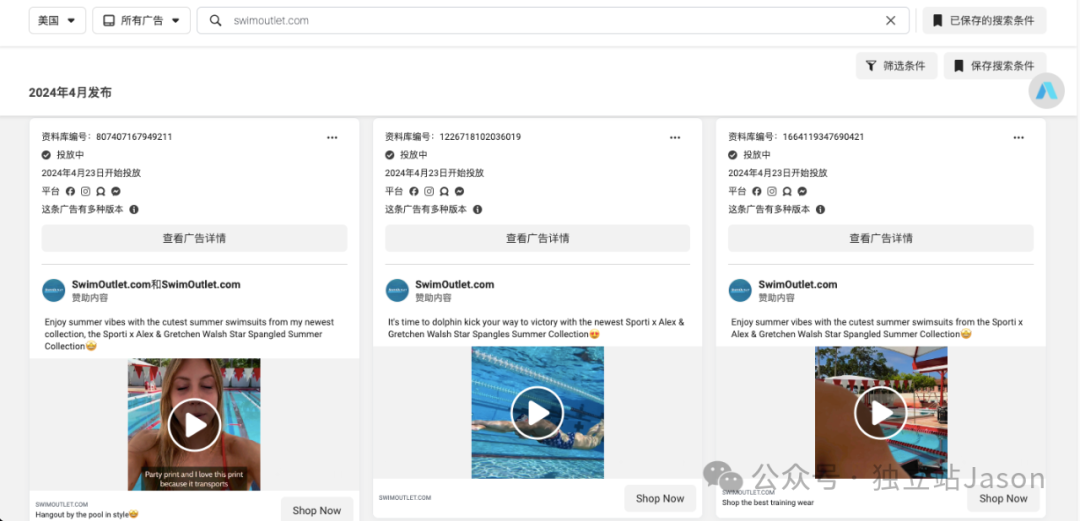Click Messenger platform icon in ad 807407167949211
Viewport: 1080px width, 521px height.
pos(116,192)
